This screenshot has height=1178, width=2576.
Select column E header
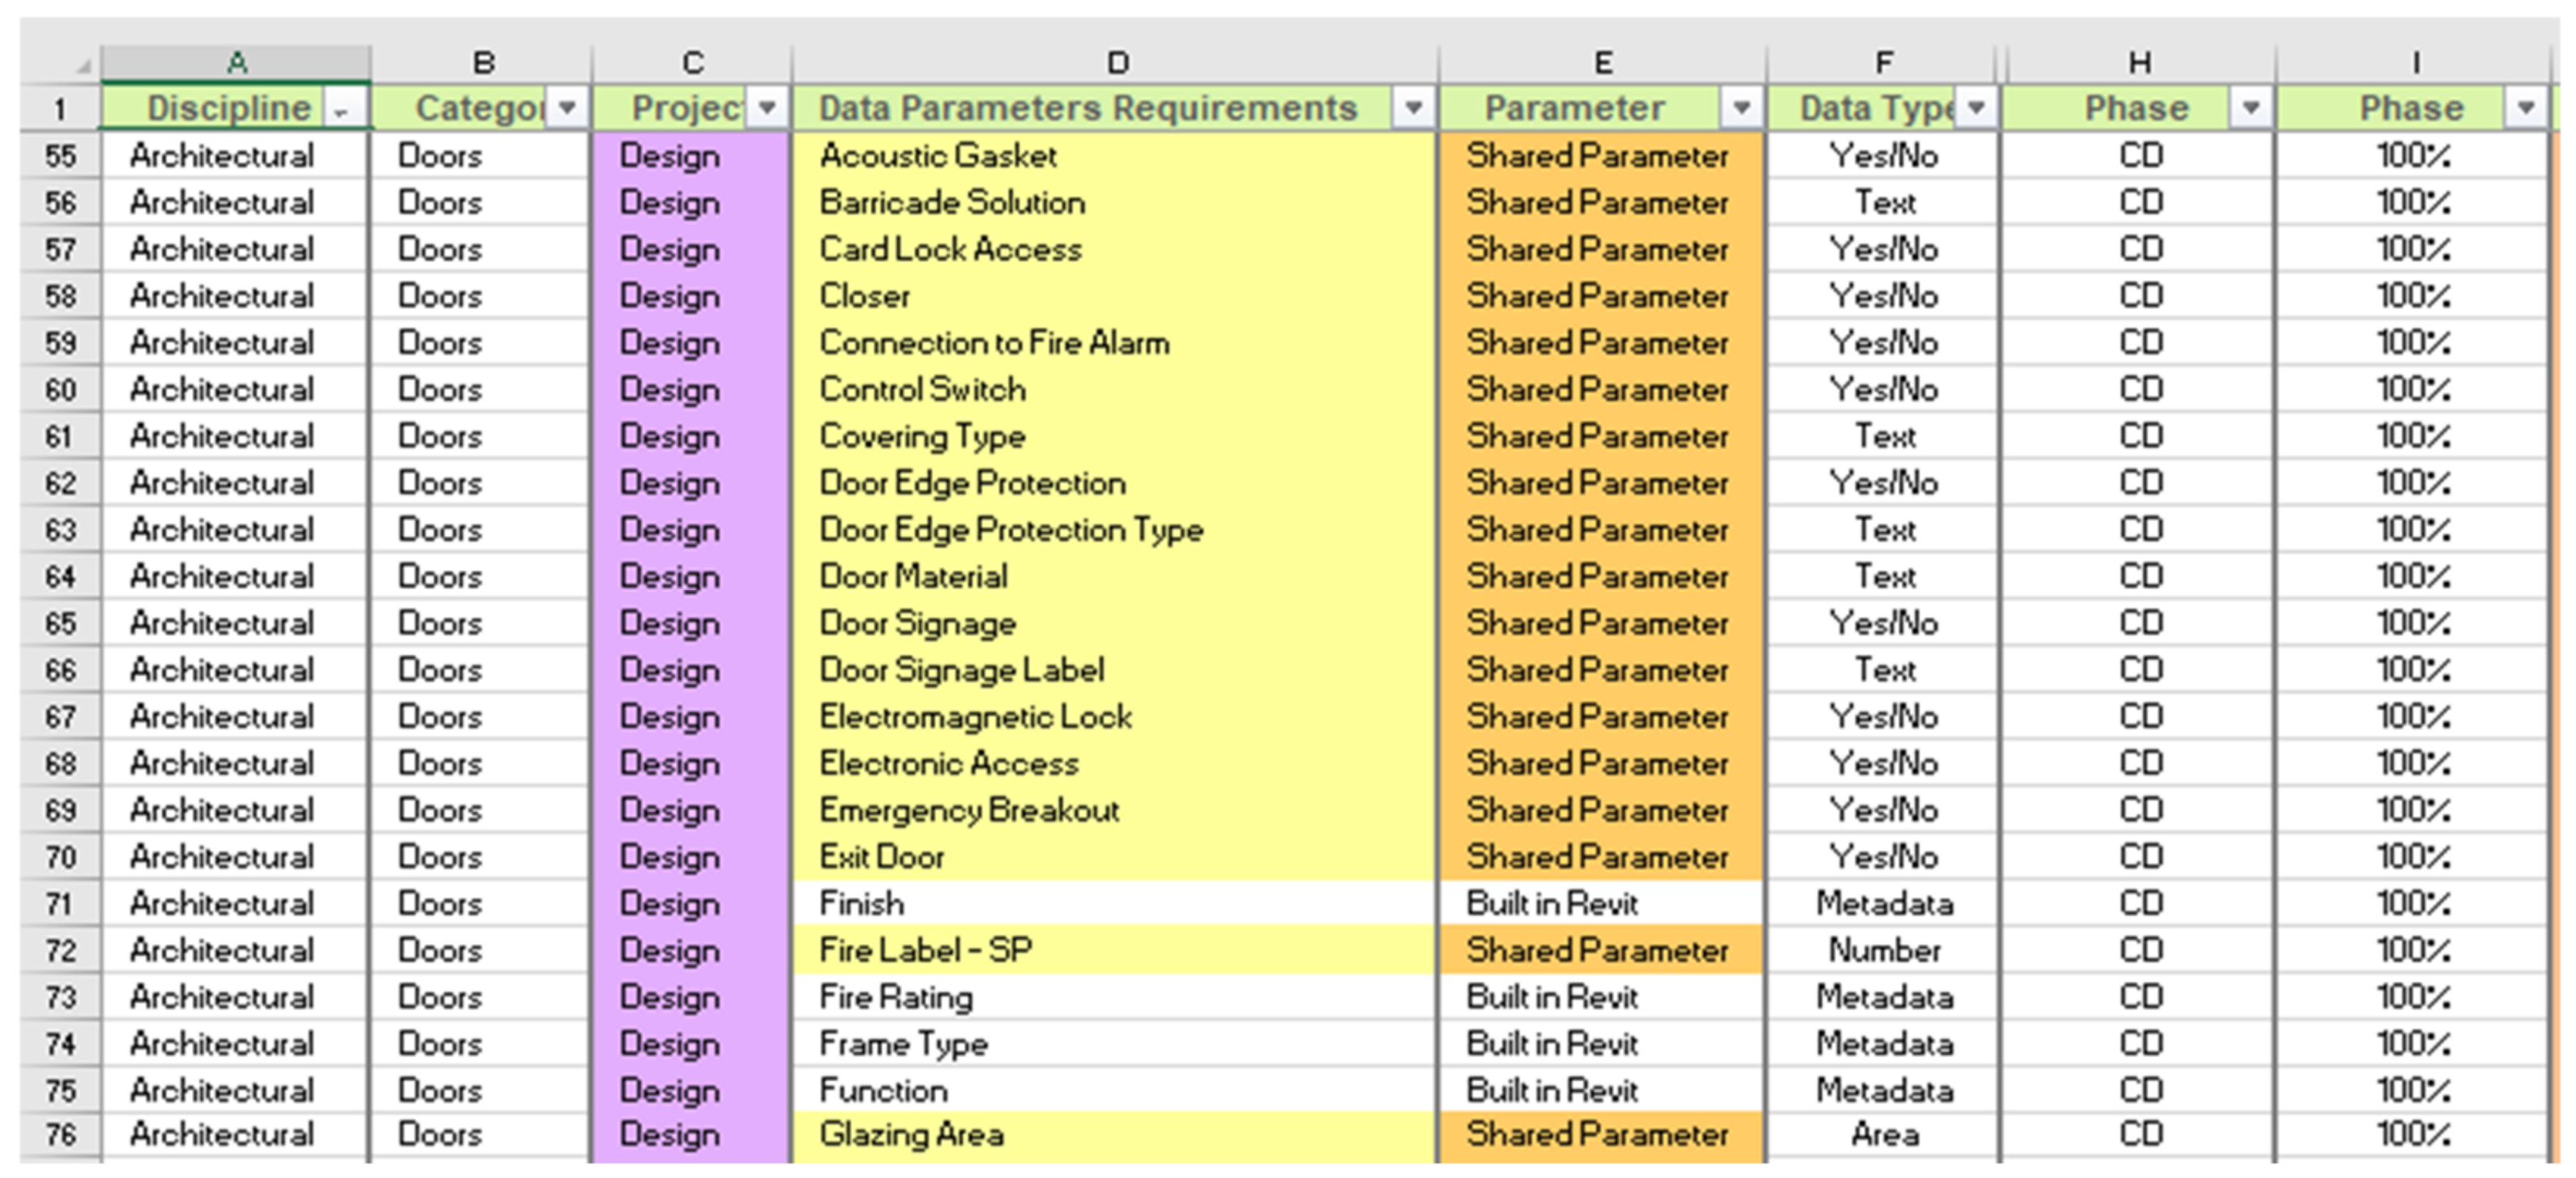pos(1602,63)
